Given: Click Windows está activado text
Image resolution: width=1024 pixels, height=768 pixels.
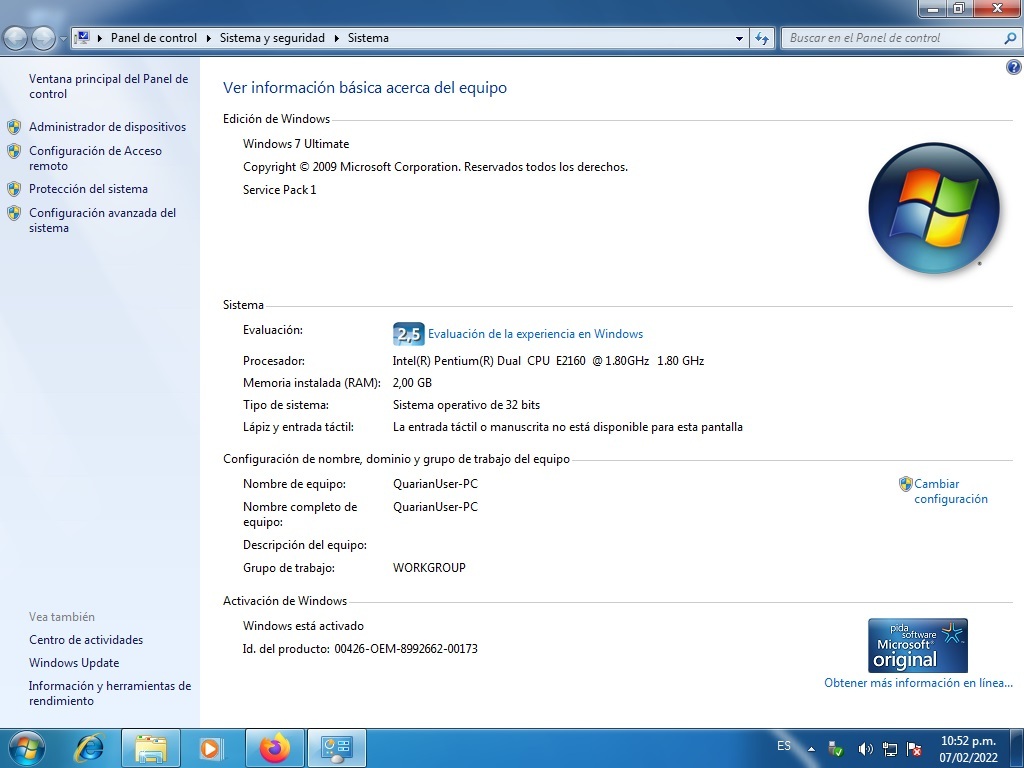Looking at the screenshot, I should 303,626.
